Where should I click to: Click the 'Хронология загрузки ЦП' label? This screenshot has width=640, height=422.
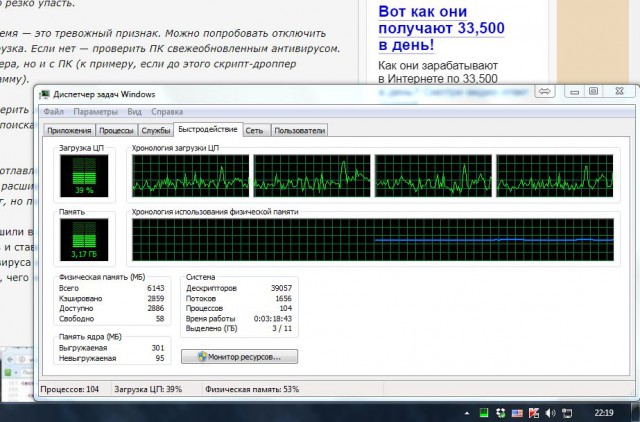(x=175, y=148)
